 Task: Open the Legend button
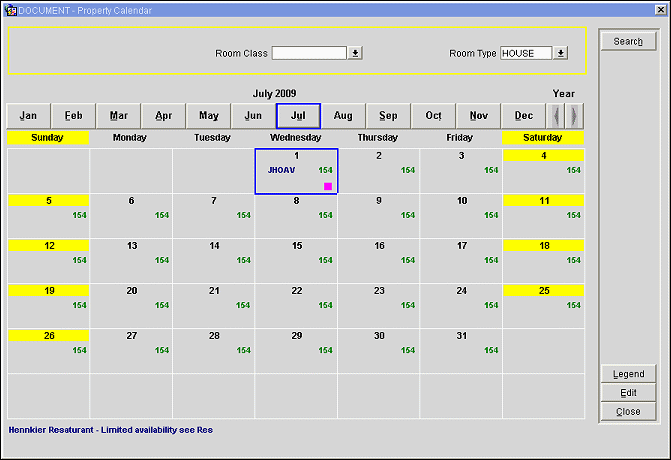pyautogui.click(x=628, y=374)
